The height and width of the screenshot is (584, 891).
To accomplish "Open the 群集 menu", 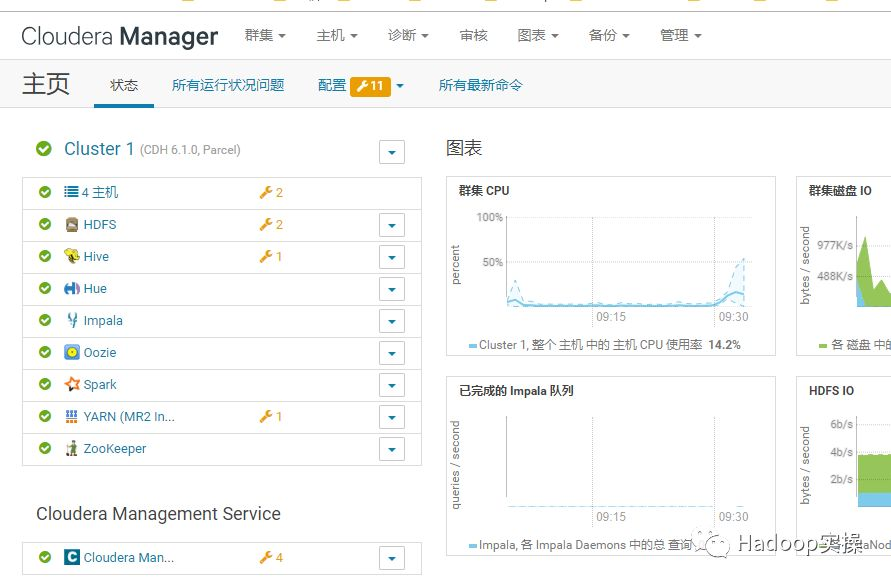I will coord(265,35).
